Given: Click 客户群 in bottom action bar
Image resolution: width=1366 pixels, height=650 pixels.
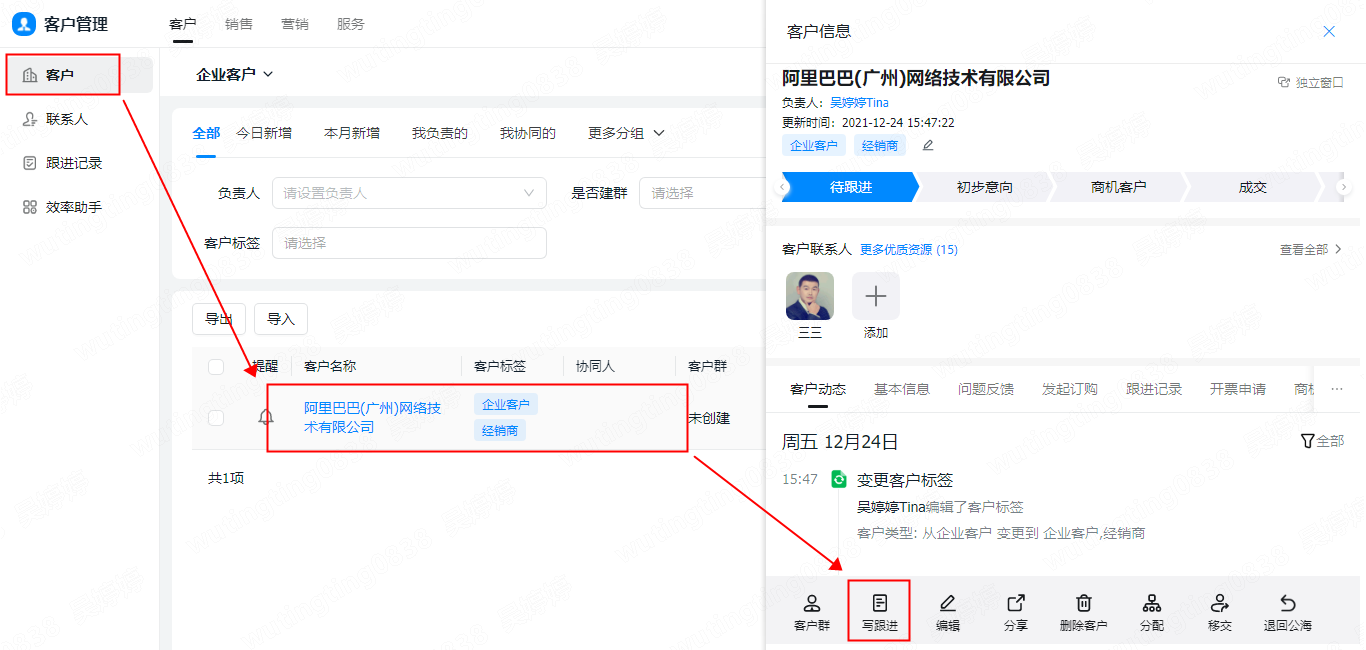Looking at the screenshot, I should 812,612.
